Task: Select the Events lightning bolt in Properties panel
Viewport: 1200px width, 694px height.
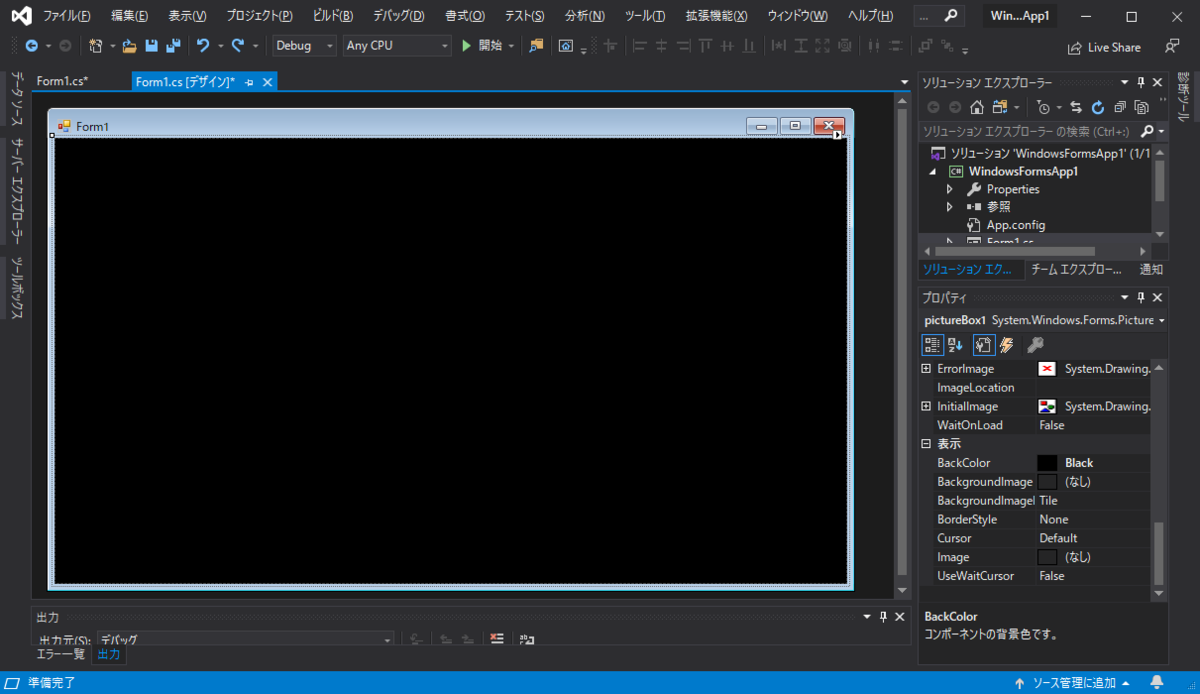Action: click(x=1006, y=344)
